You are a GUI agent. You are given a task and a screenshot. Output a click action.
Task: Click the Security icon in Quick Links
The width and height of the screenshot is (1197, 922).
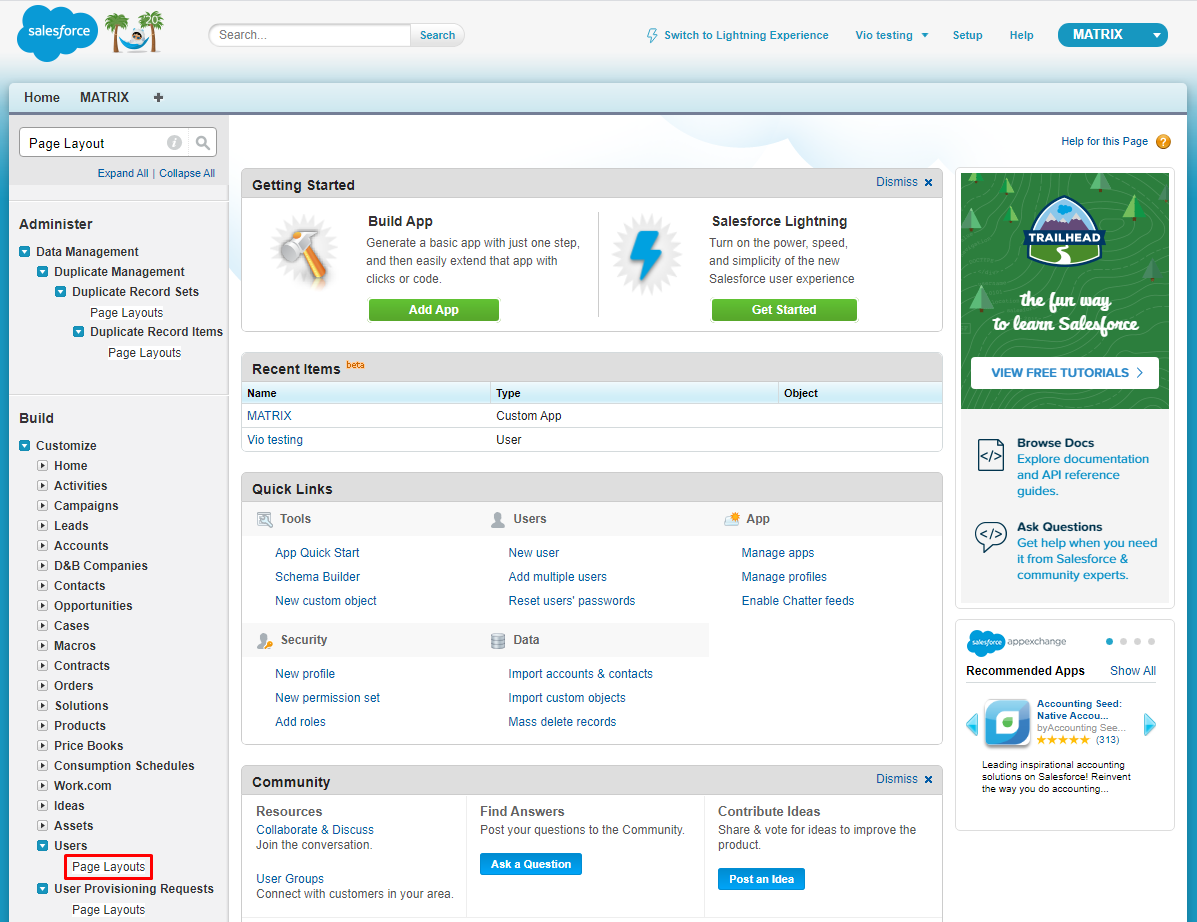click(x=264, y=640)
